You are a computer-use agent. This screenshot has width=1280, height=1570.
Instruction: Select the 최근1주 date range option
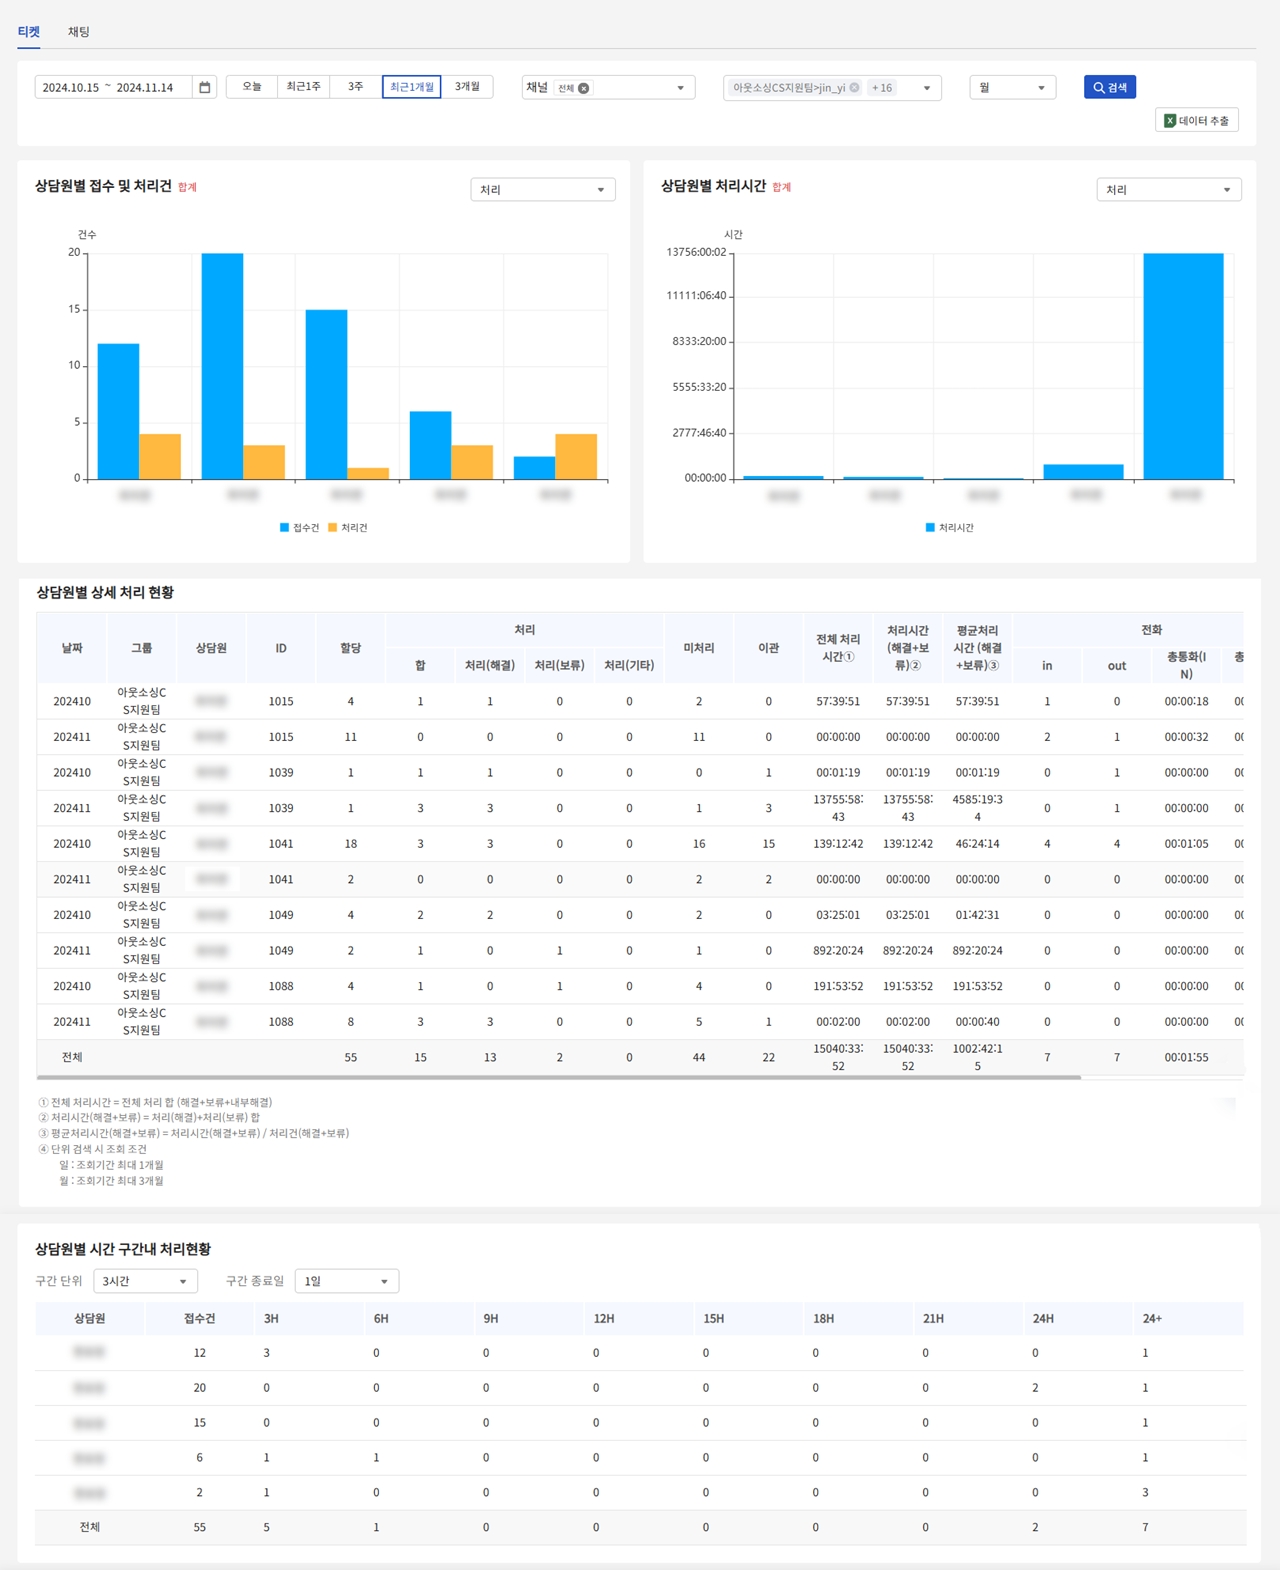click(304, 87)
